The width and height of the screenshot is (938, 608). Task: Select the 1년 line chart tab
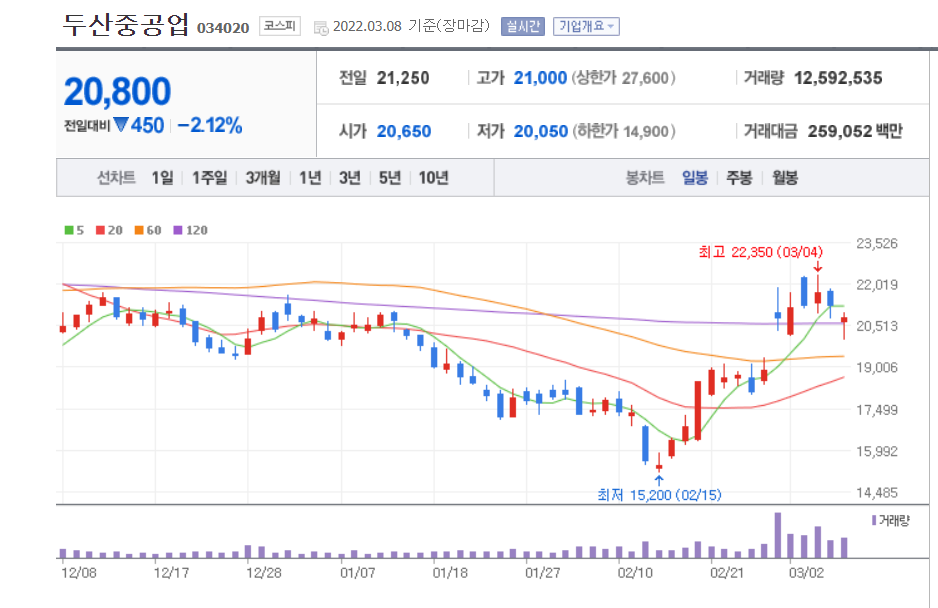tap(310, 178)
